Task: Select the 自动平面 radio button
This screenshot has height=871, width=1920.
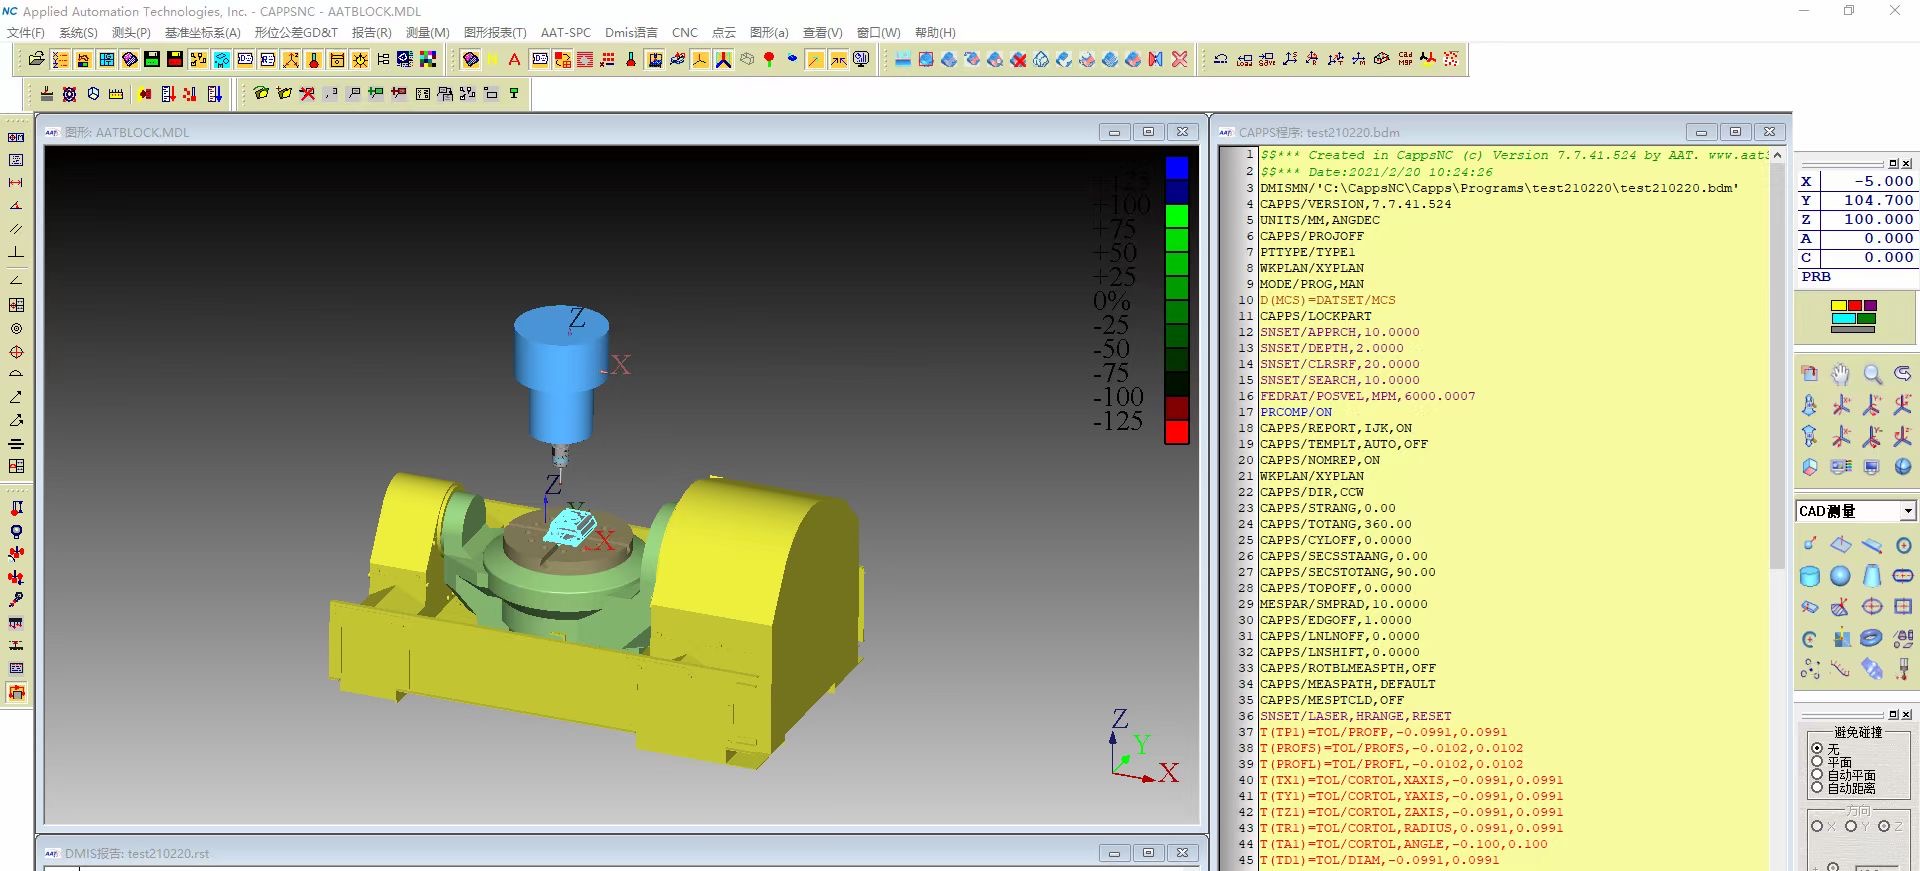Action: 1817,775
